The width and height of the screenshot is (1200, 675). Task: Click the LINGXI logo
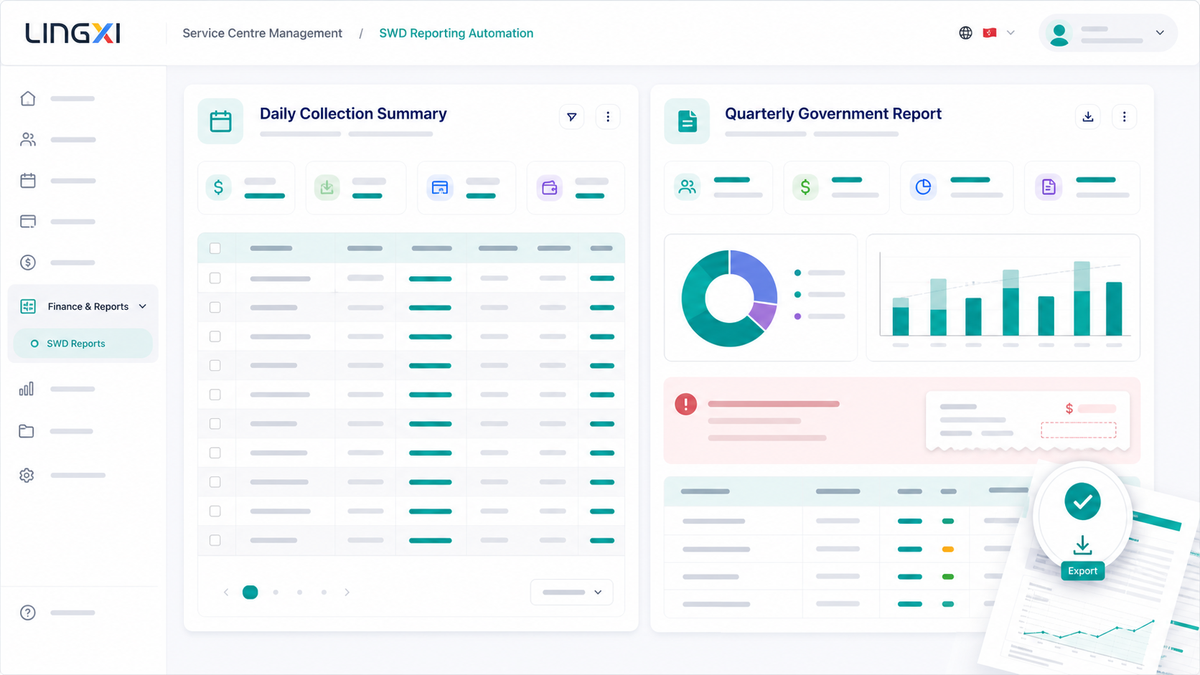click(x=73, y=33)
